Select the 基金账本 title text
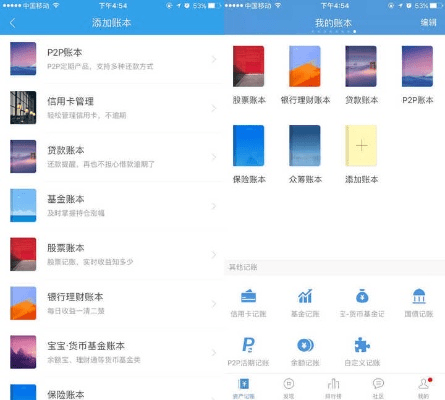This screenshot has width=445, height=400. (66, 199)
